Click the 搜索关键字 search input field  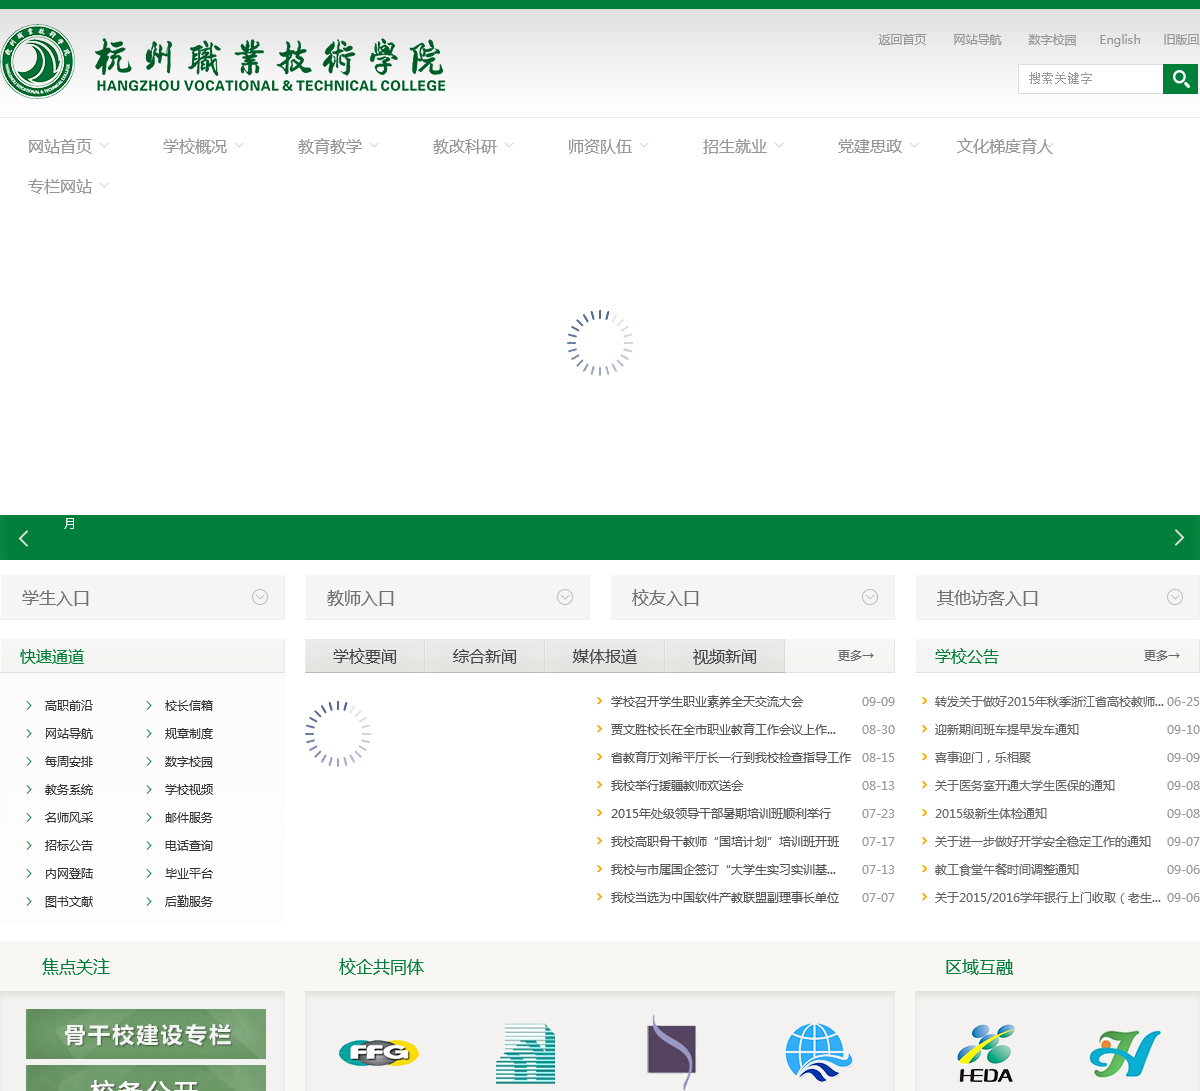1090,79
